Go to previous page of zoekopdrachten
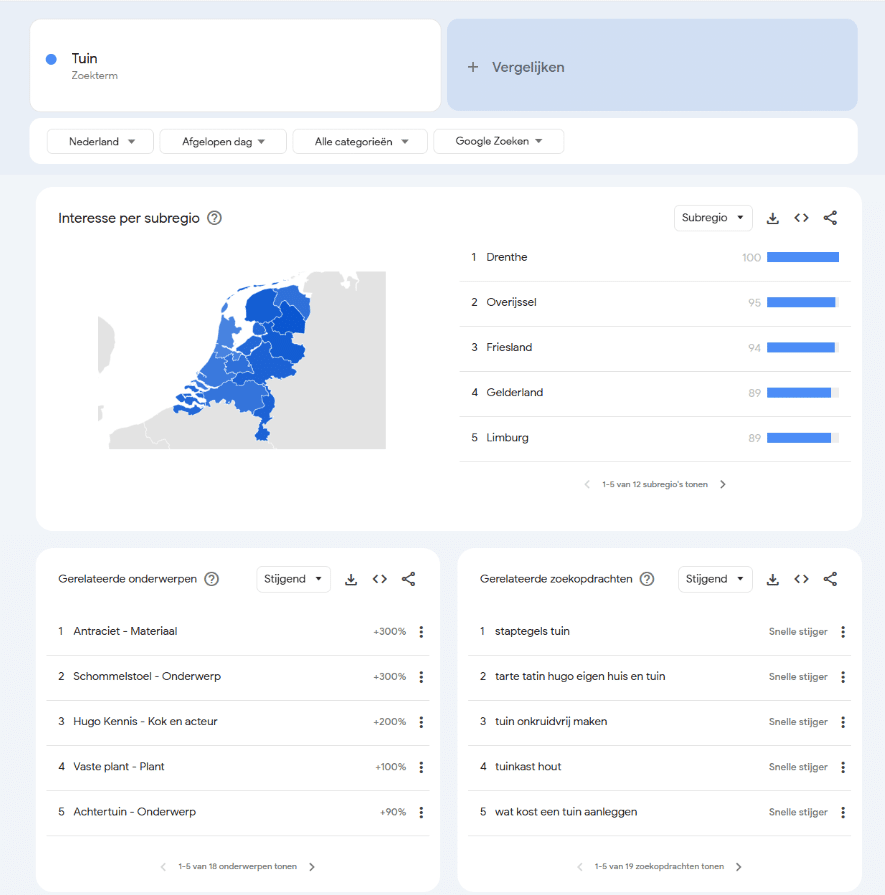The image size is (885, 895). pyautogui.click(x=580, y=867)
